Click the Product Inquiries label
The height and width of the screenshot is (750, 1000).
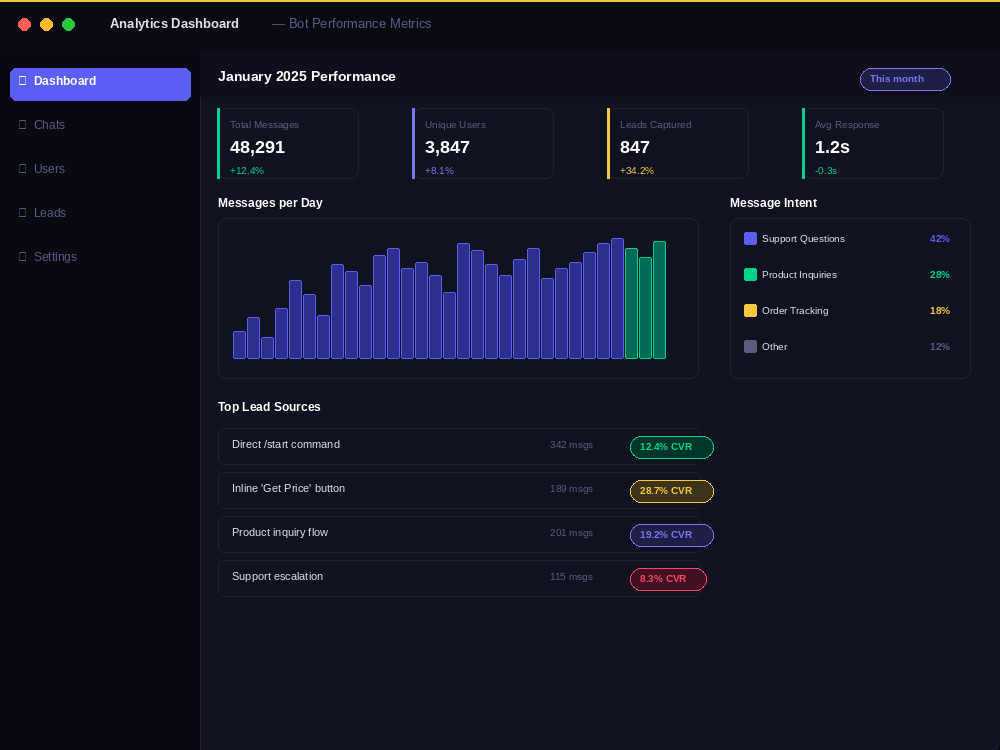click(x=799, y=274)
